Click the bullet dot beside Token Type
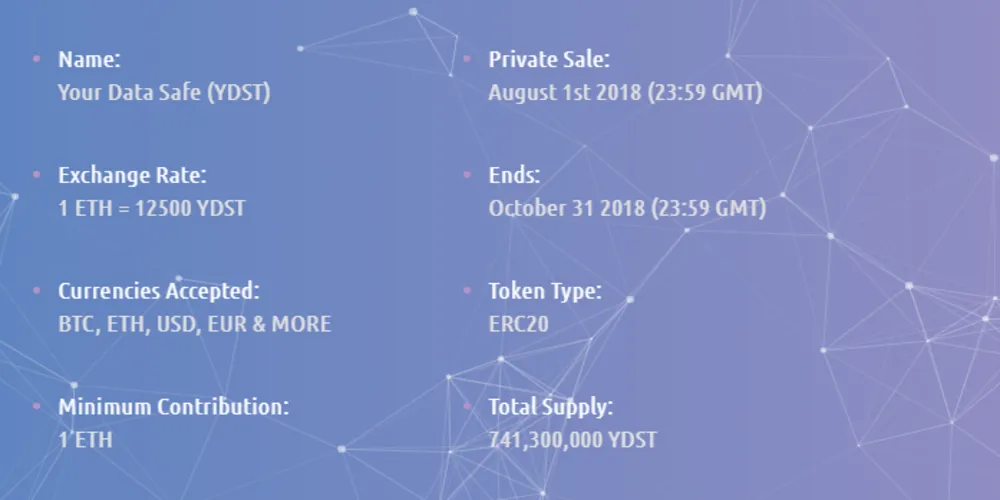 pos(467,290)
